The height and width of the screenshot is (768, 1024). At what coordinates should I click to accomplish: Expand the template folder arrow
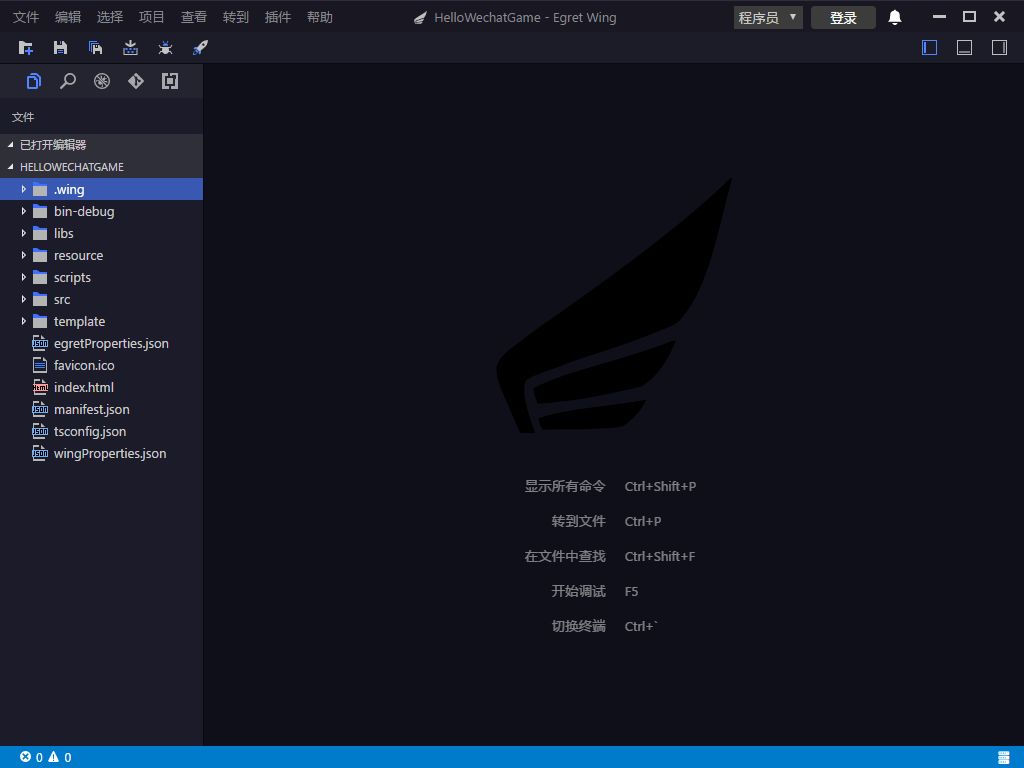pyautogui.click(x=24, y=321)
